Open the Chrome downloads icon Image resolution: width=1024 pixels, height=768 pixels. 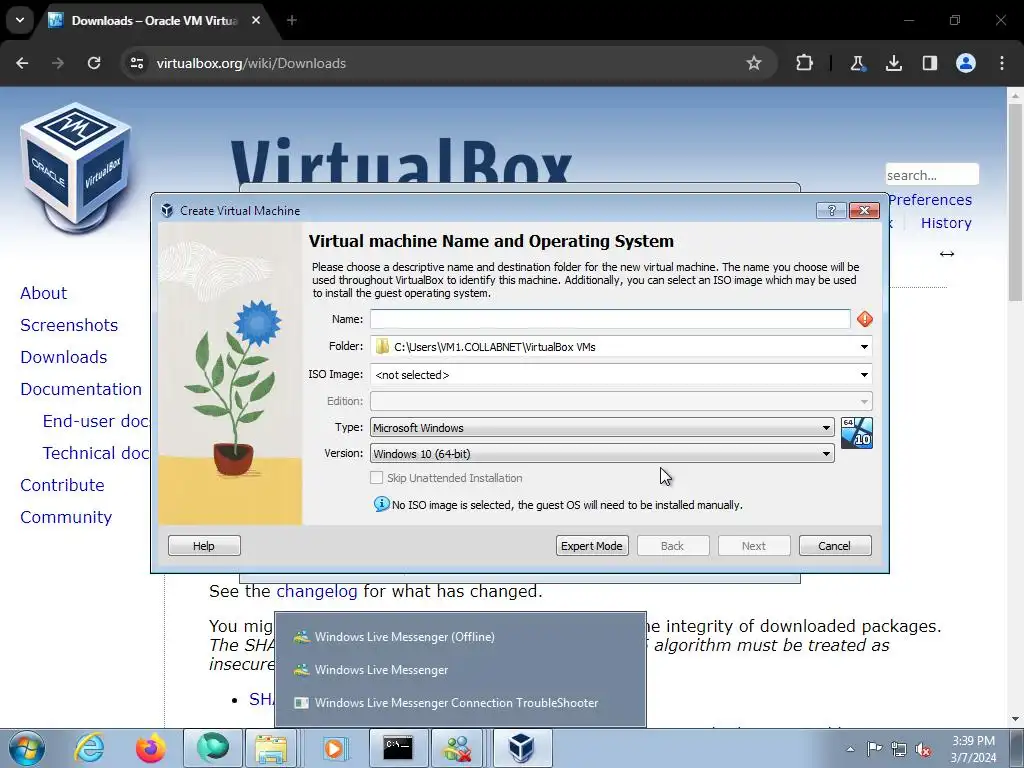[x=893, y=63]
